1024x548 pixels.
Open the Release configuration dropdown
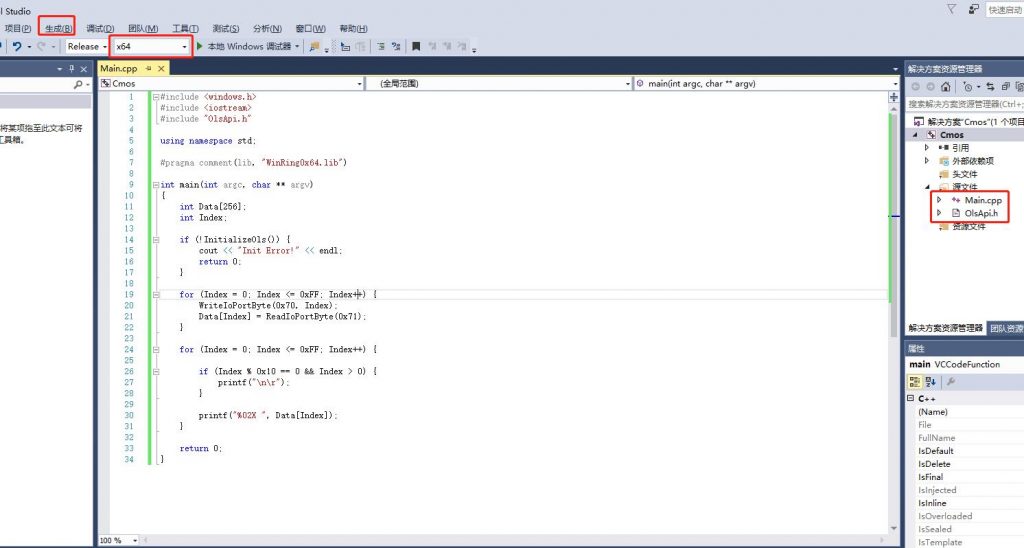(84, 46)
